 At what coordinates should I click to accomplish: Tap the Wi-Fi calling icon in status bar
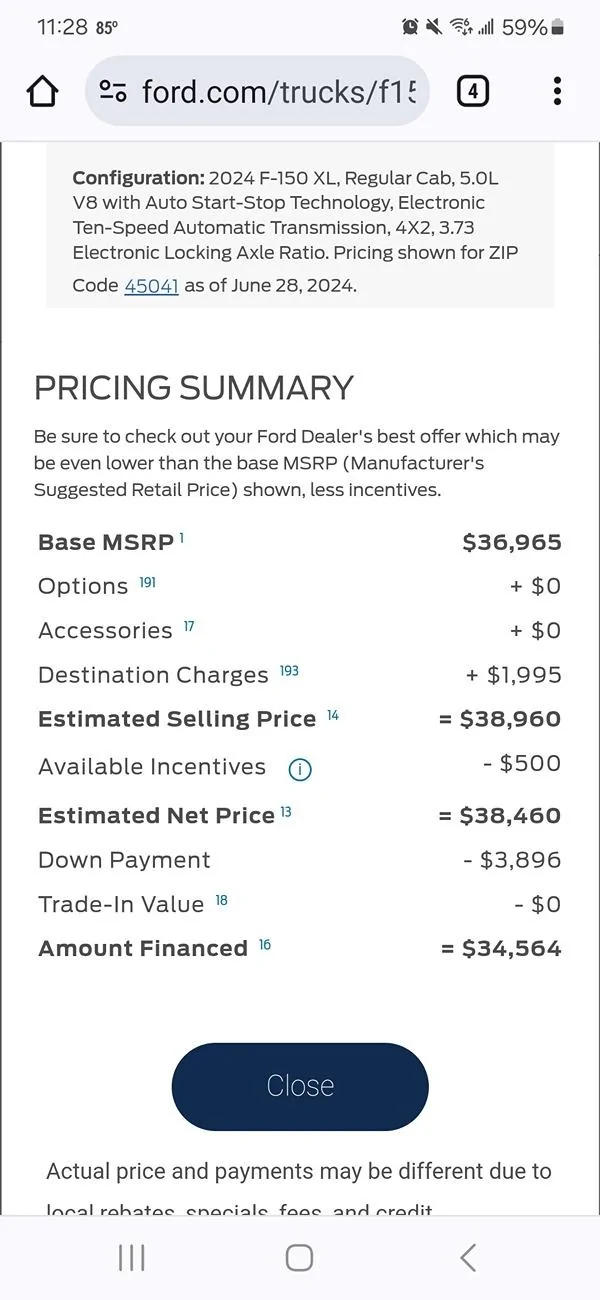461,27
